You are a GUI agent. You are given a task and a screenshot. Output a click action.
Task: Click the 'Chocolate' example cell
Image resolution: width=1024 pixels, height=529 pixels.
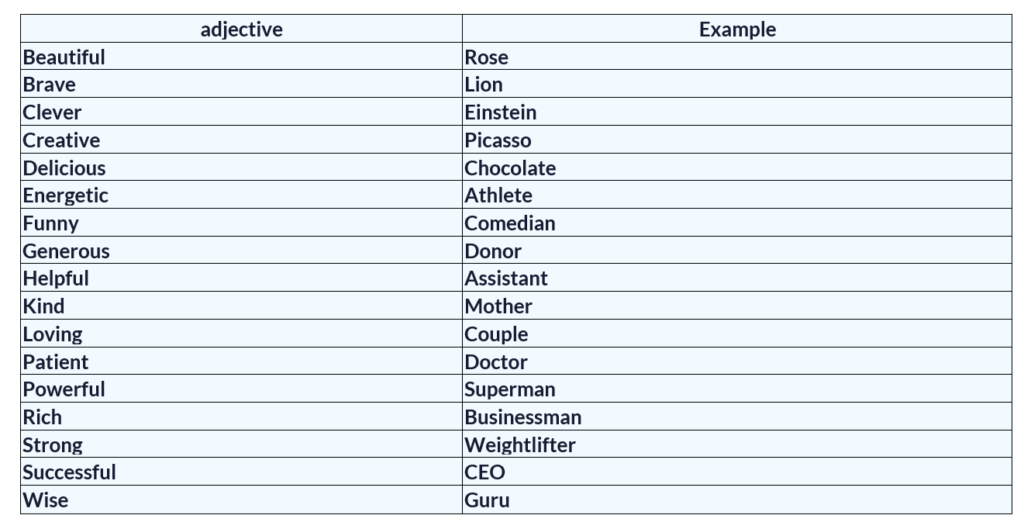(510, 168)
